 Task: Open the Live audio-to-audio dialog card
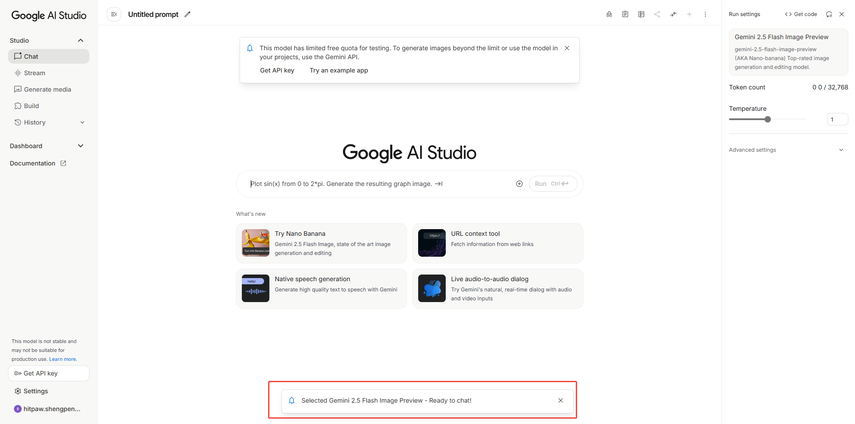tap(498, 288)
